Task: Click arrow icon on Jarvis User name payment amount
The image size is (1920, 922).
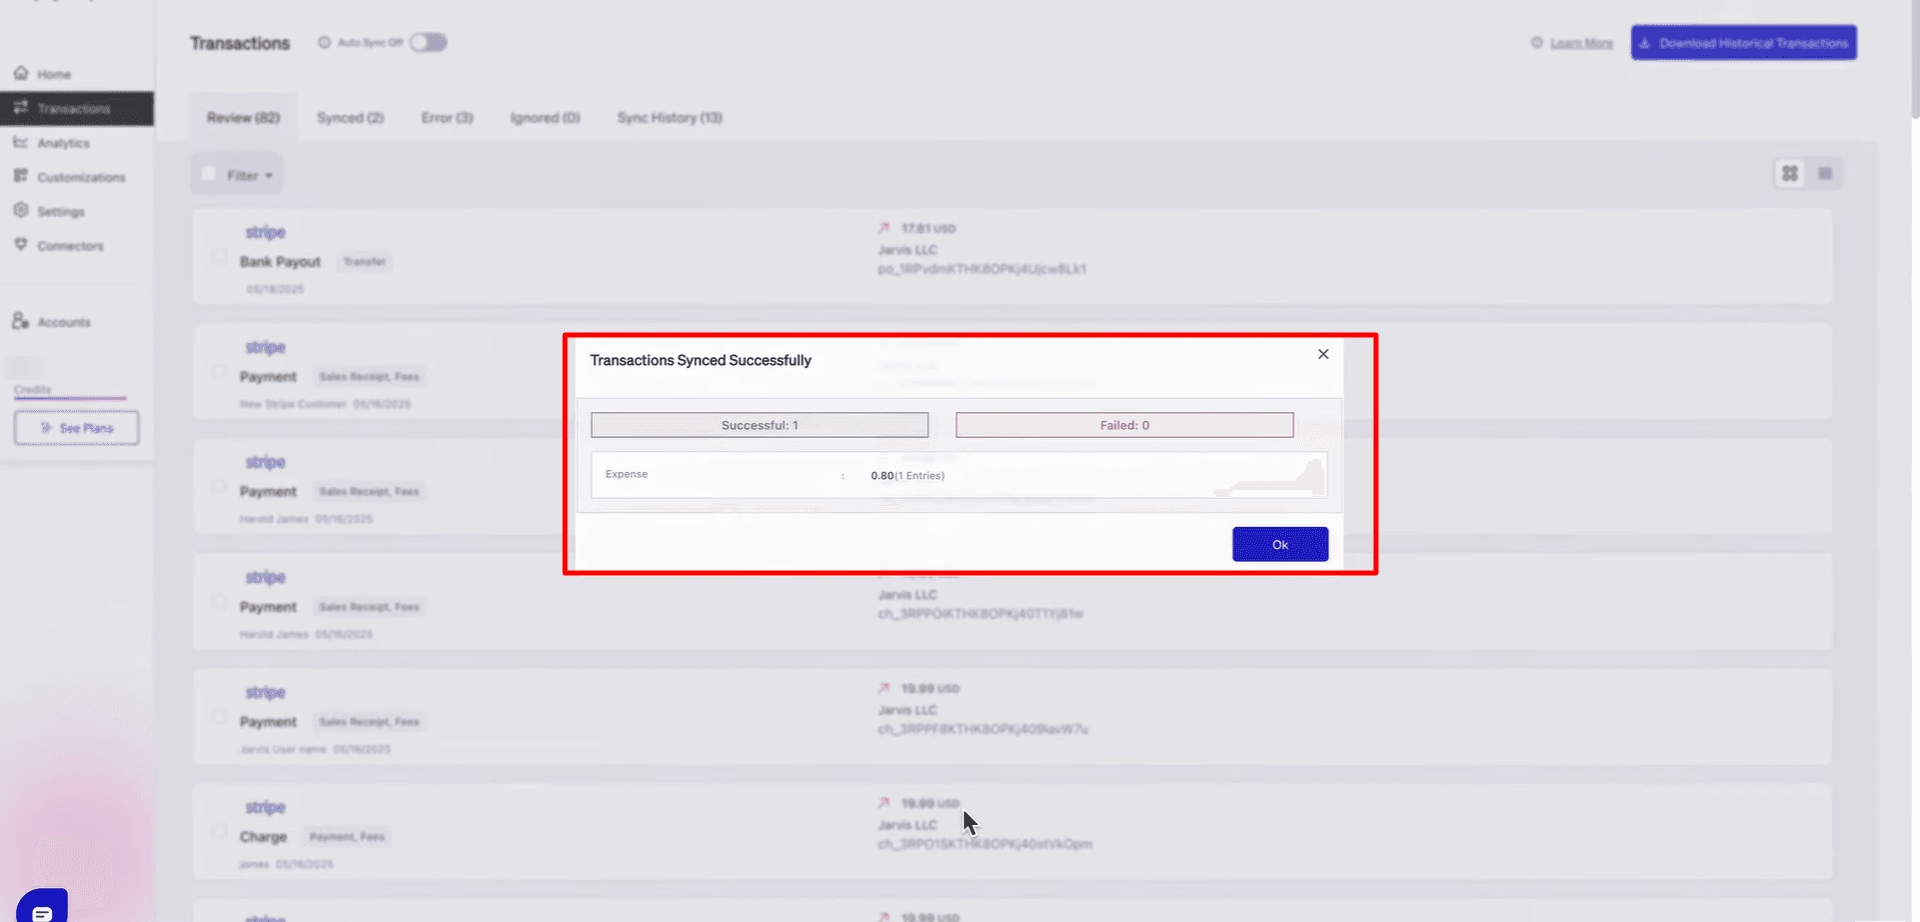Action: click(884, 688)
